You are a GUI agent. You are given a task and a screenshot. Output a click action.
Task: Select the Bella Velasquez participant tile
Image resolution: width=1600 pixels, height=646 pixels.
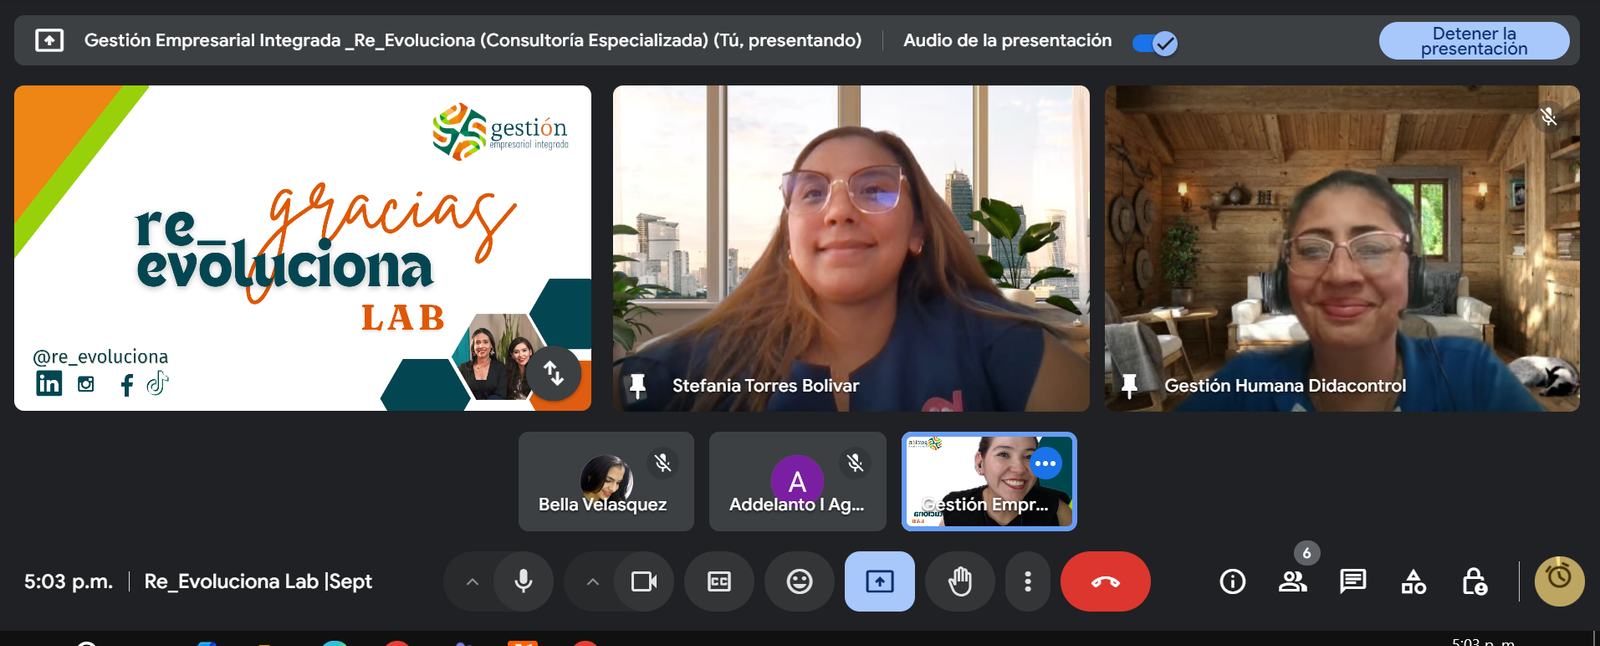606,481
